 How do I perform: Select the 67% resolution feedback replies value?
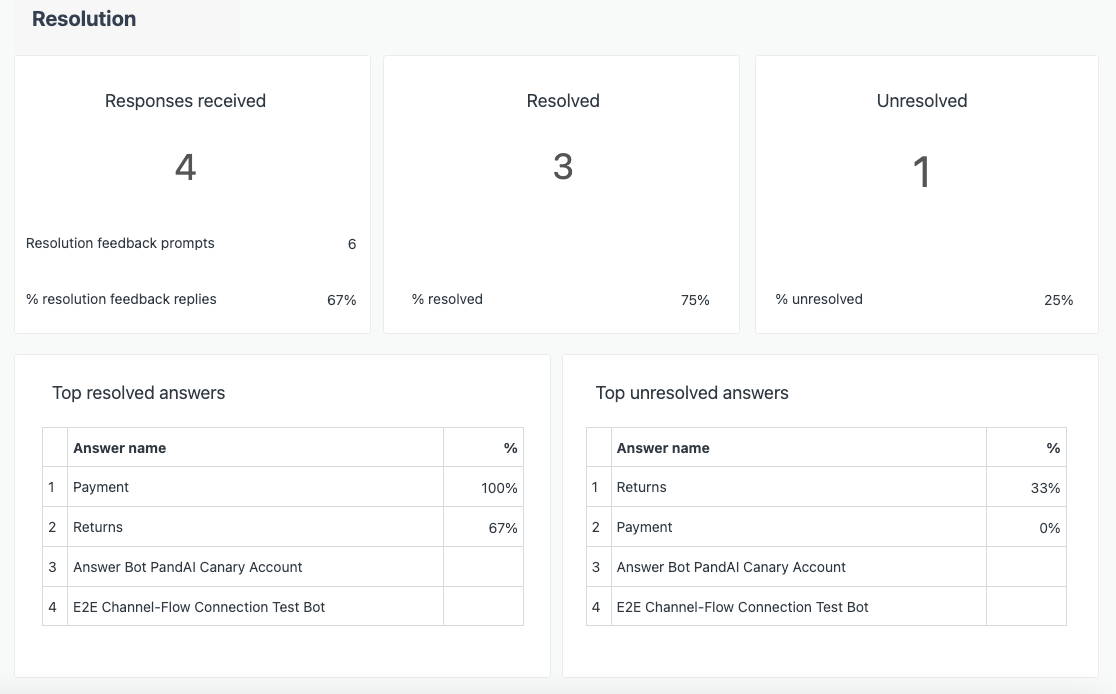(342, 299)
